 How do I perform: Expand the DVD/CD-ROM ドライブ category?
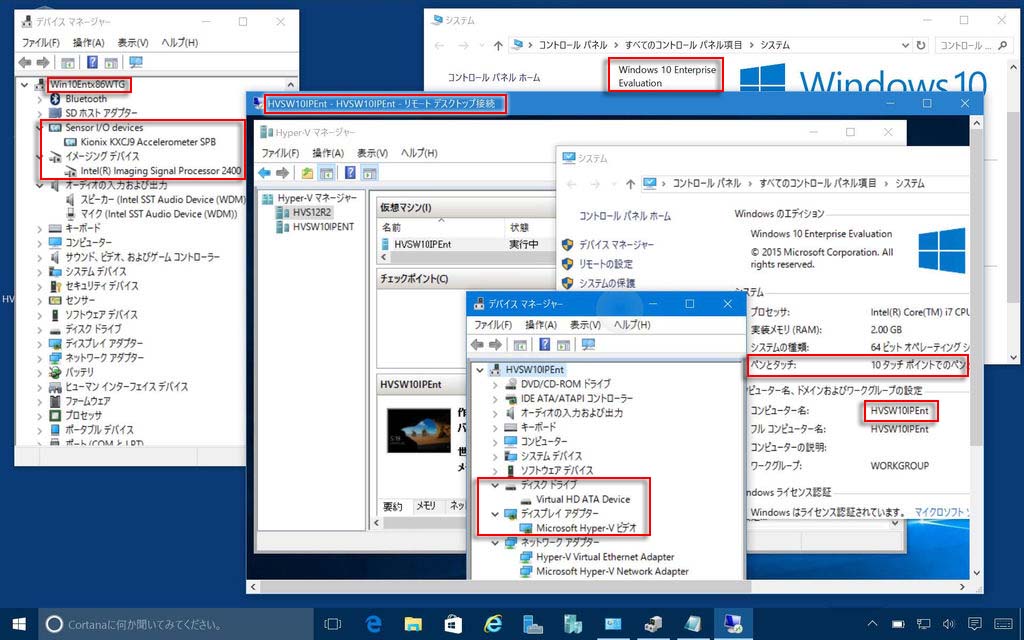[x=495, y=384]
